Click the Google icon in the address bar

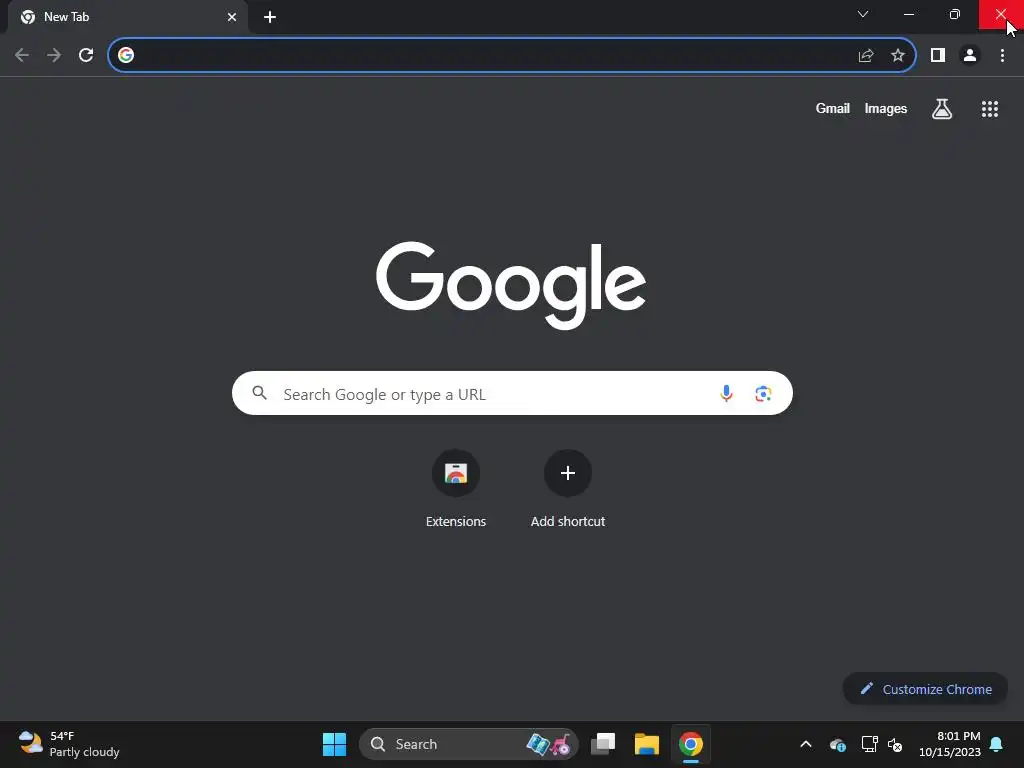[x=126, y=56]
